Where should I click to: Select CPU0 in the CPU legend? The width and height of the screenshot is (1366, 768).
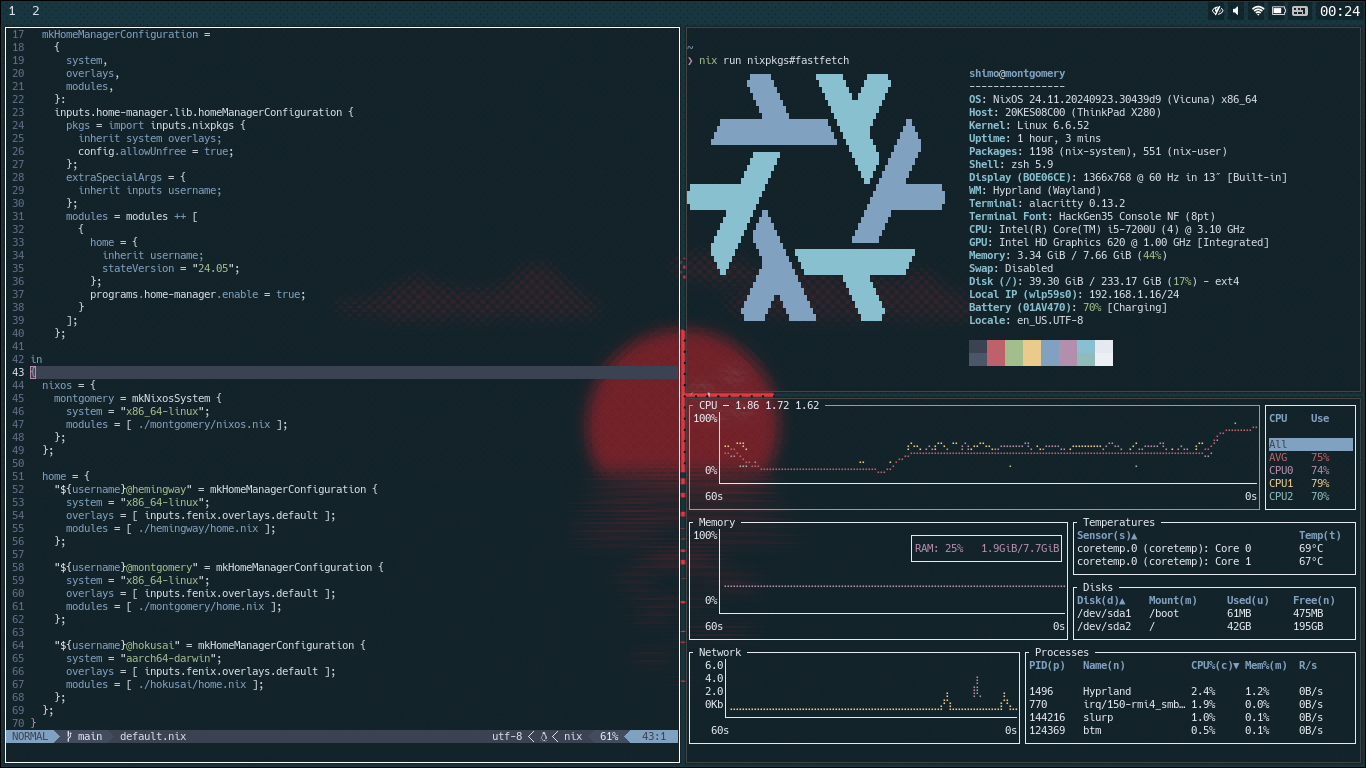(x=1310, y=470)
